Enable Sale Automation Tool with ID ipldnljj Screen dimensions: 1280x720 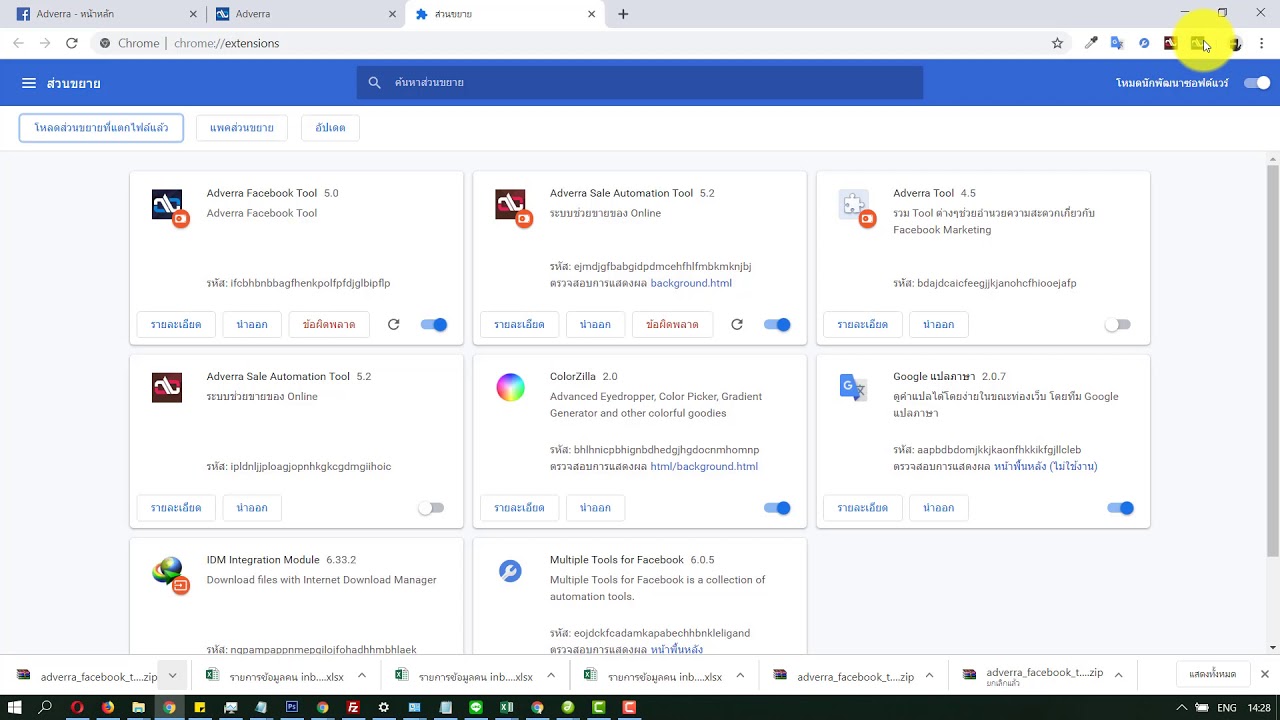[431, 508]
